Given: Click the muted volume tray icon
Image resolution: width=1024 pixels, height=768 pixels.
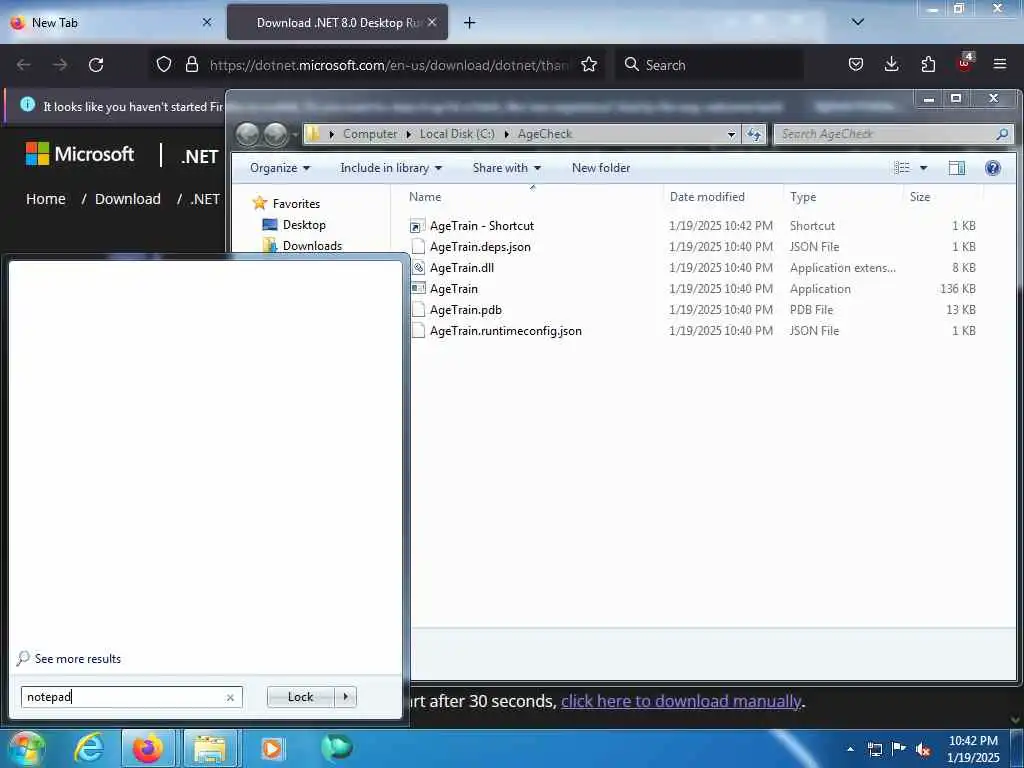Looking at the screenshot, I should (x=923, y=750).
